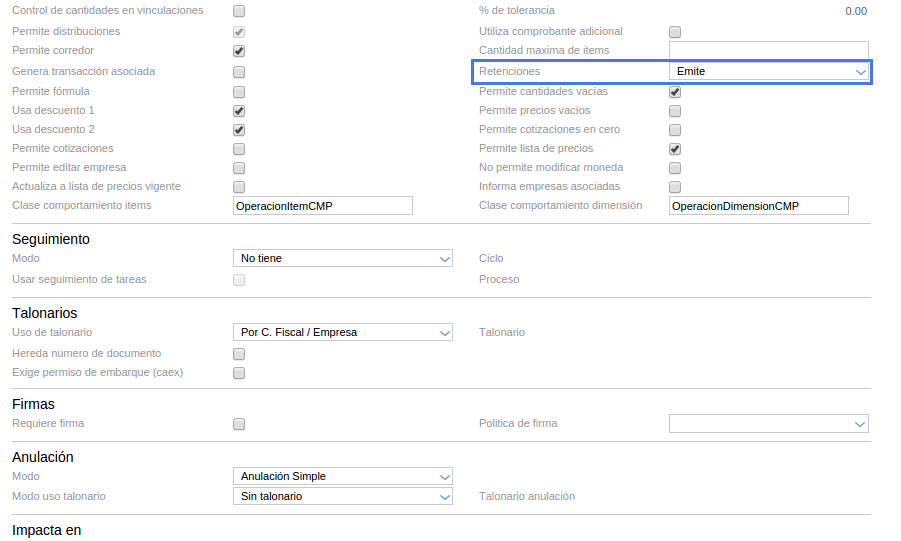Screen dimensions: 901x541
Task: Expand the Seguimiento Modo dropdown
Action: pos(342,259)
